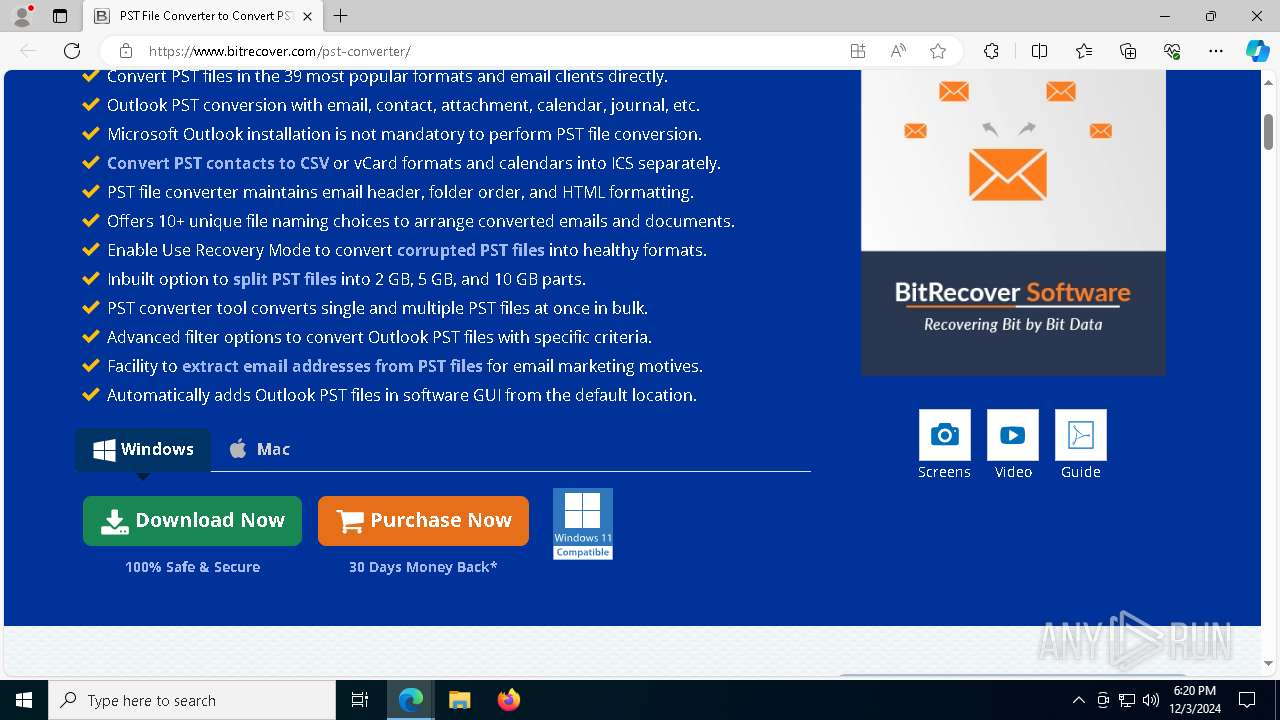The height and width of the screenshot is (720, 1280).
Task: Switch to the Mac platform tab
Action: 259,449
